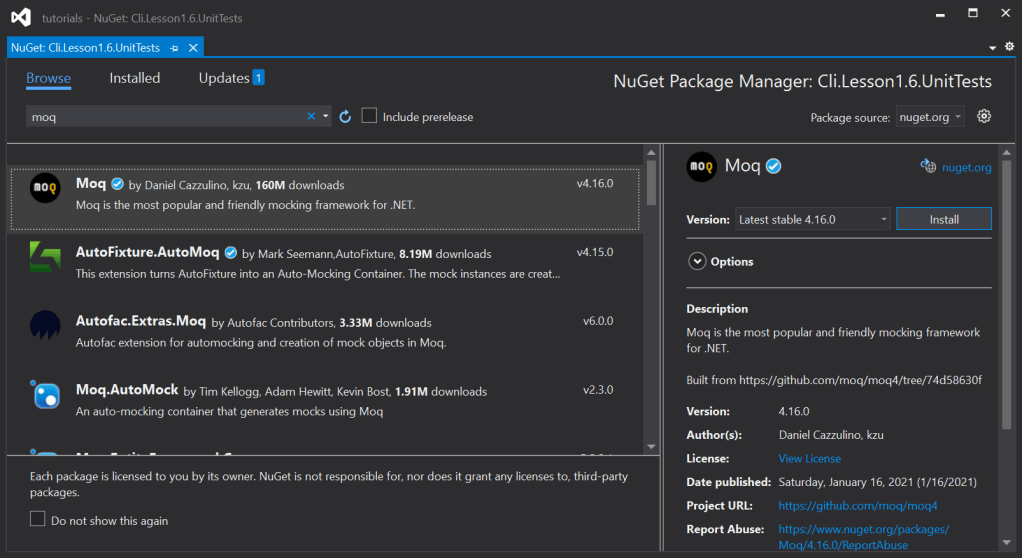Open the package source settings gear

coord(984,116)
